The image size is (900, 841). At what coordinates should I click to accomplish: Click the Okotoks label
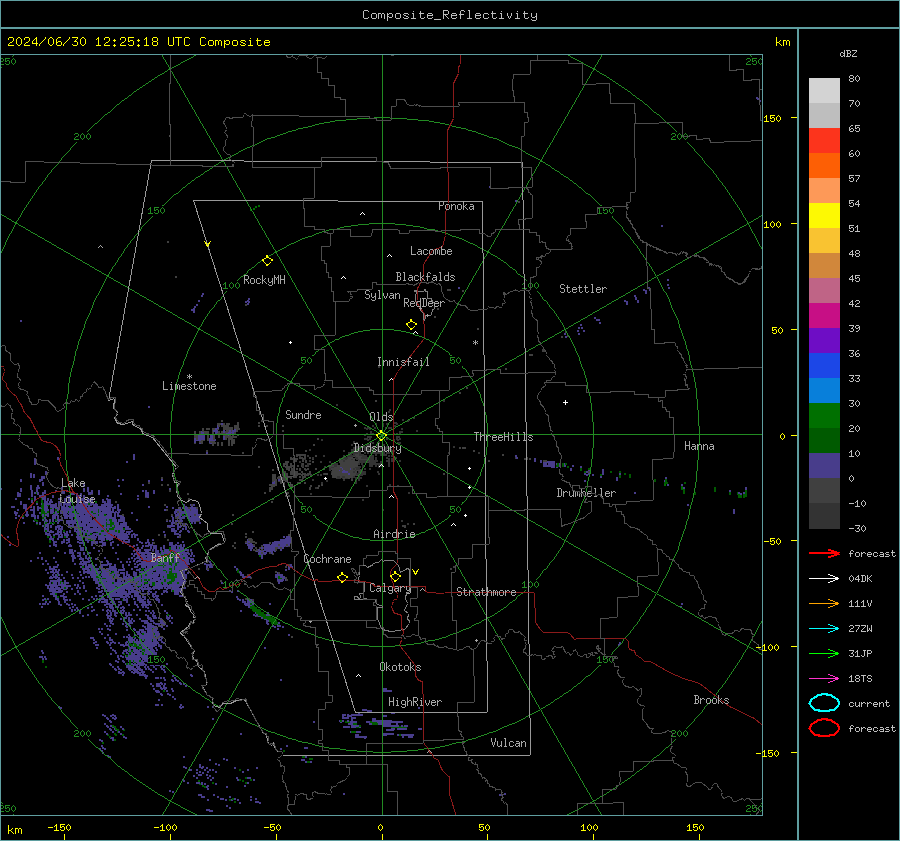tap(400, 667)
